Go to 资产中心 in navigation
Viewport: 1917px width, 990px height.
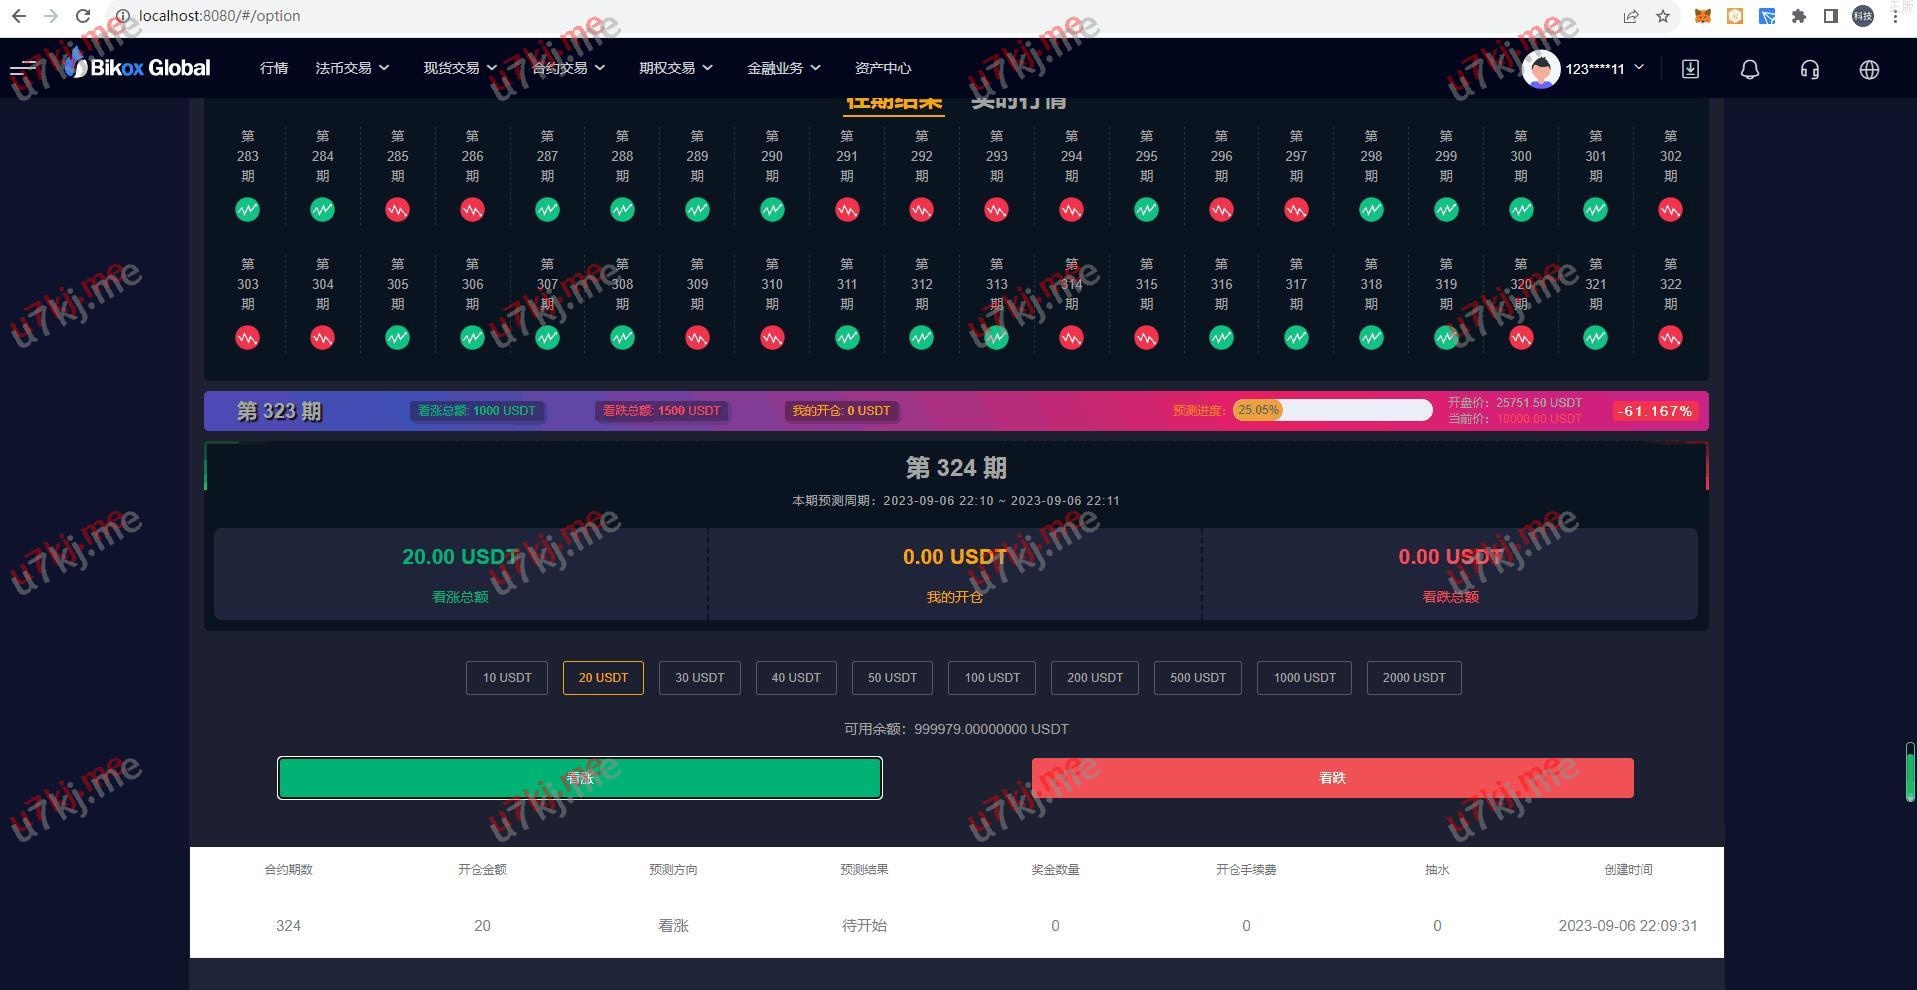(x=882, y=68)
